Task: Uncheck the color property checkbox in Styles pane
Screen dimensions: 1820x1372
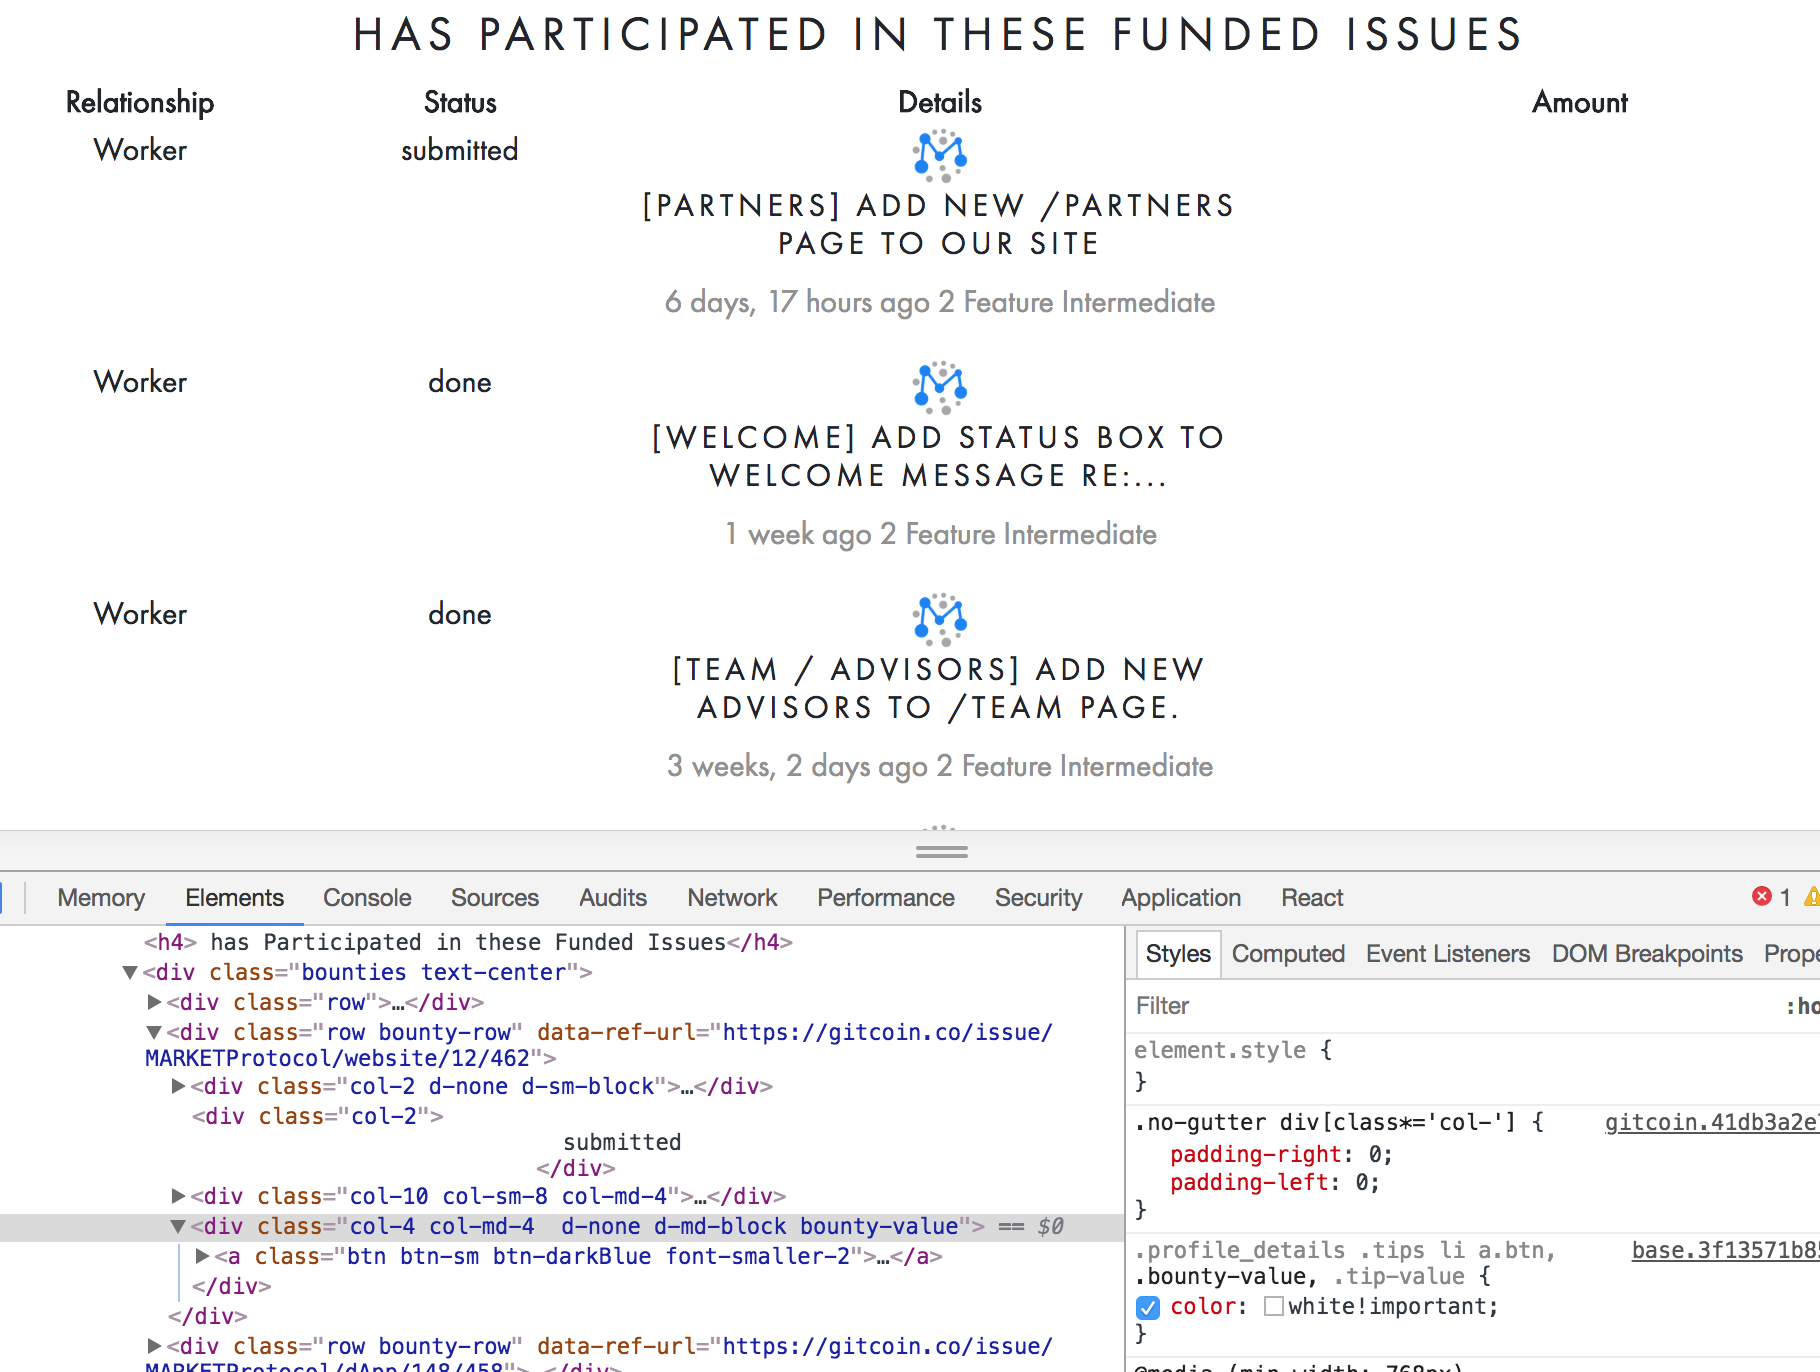Action: [1148, 1307]
